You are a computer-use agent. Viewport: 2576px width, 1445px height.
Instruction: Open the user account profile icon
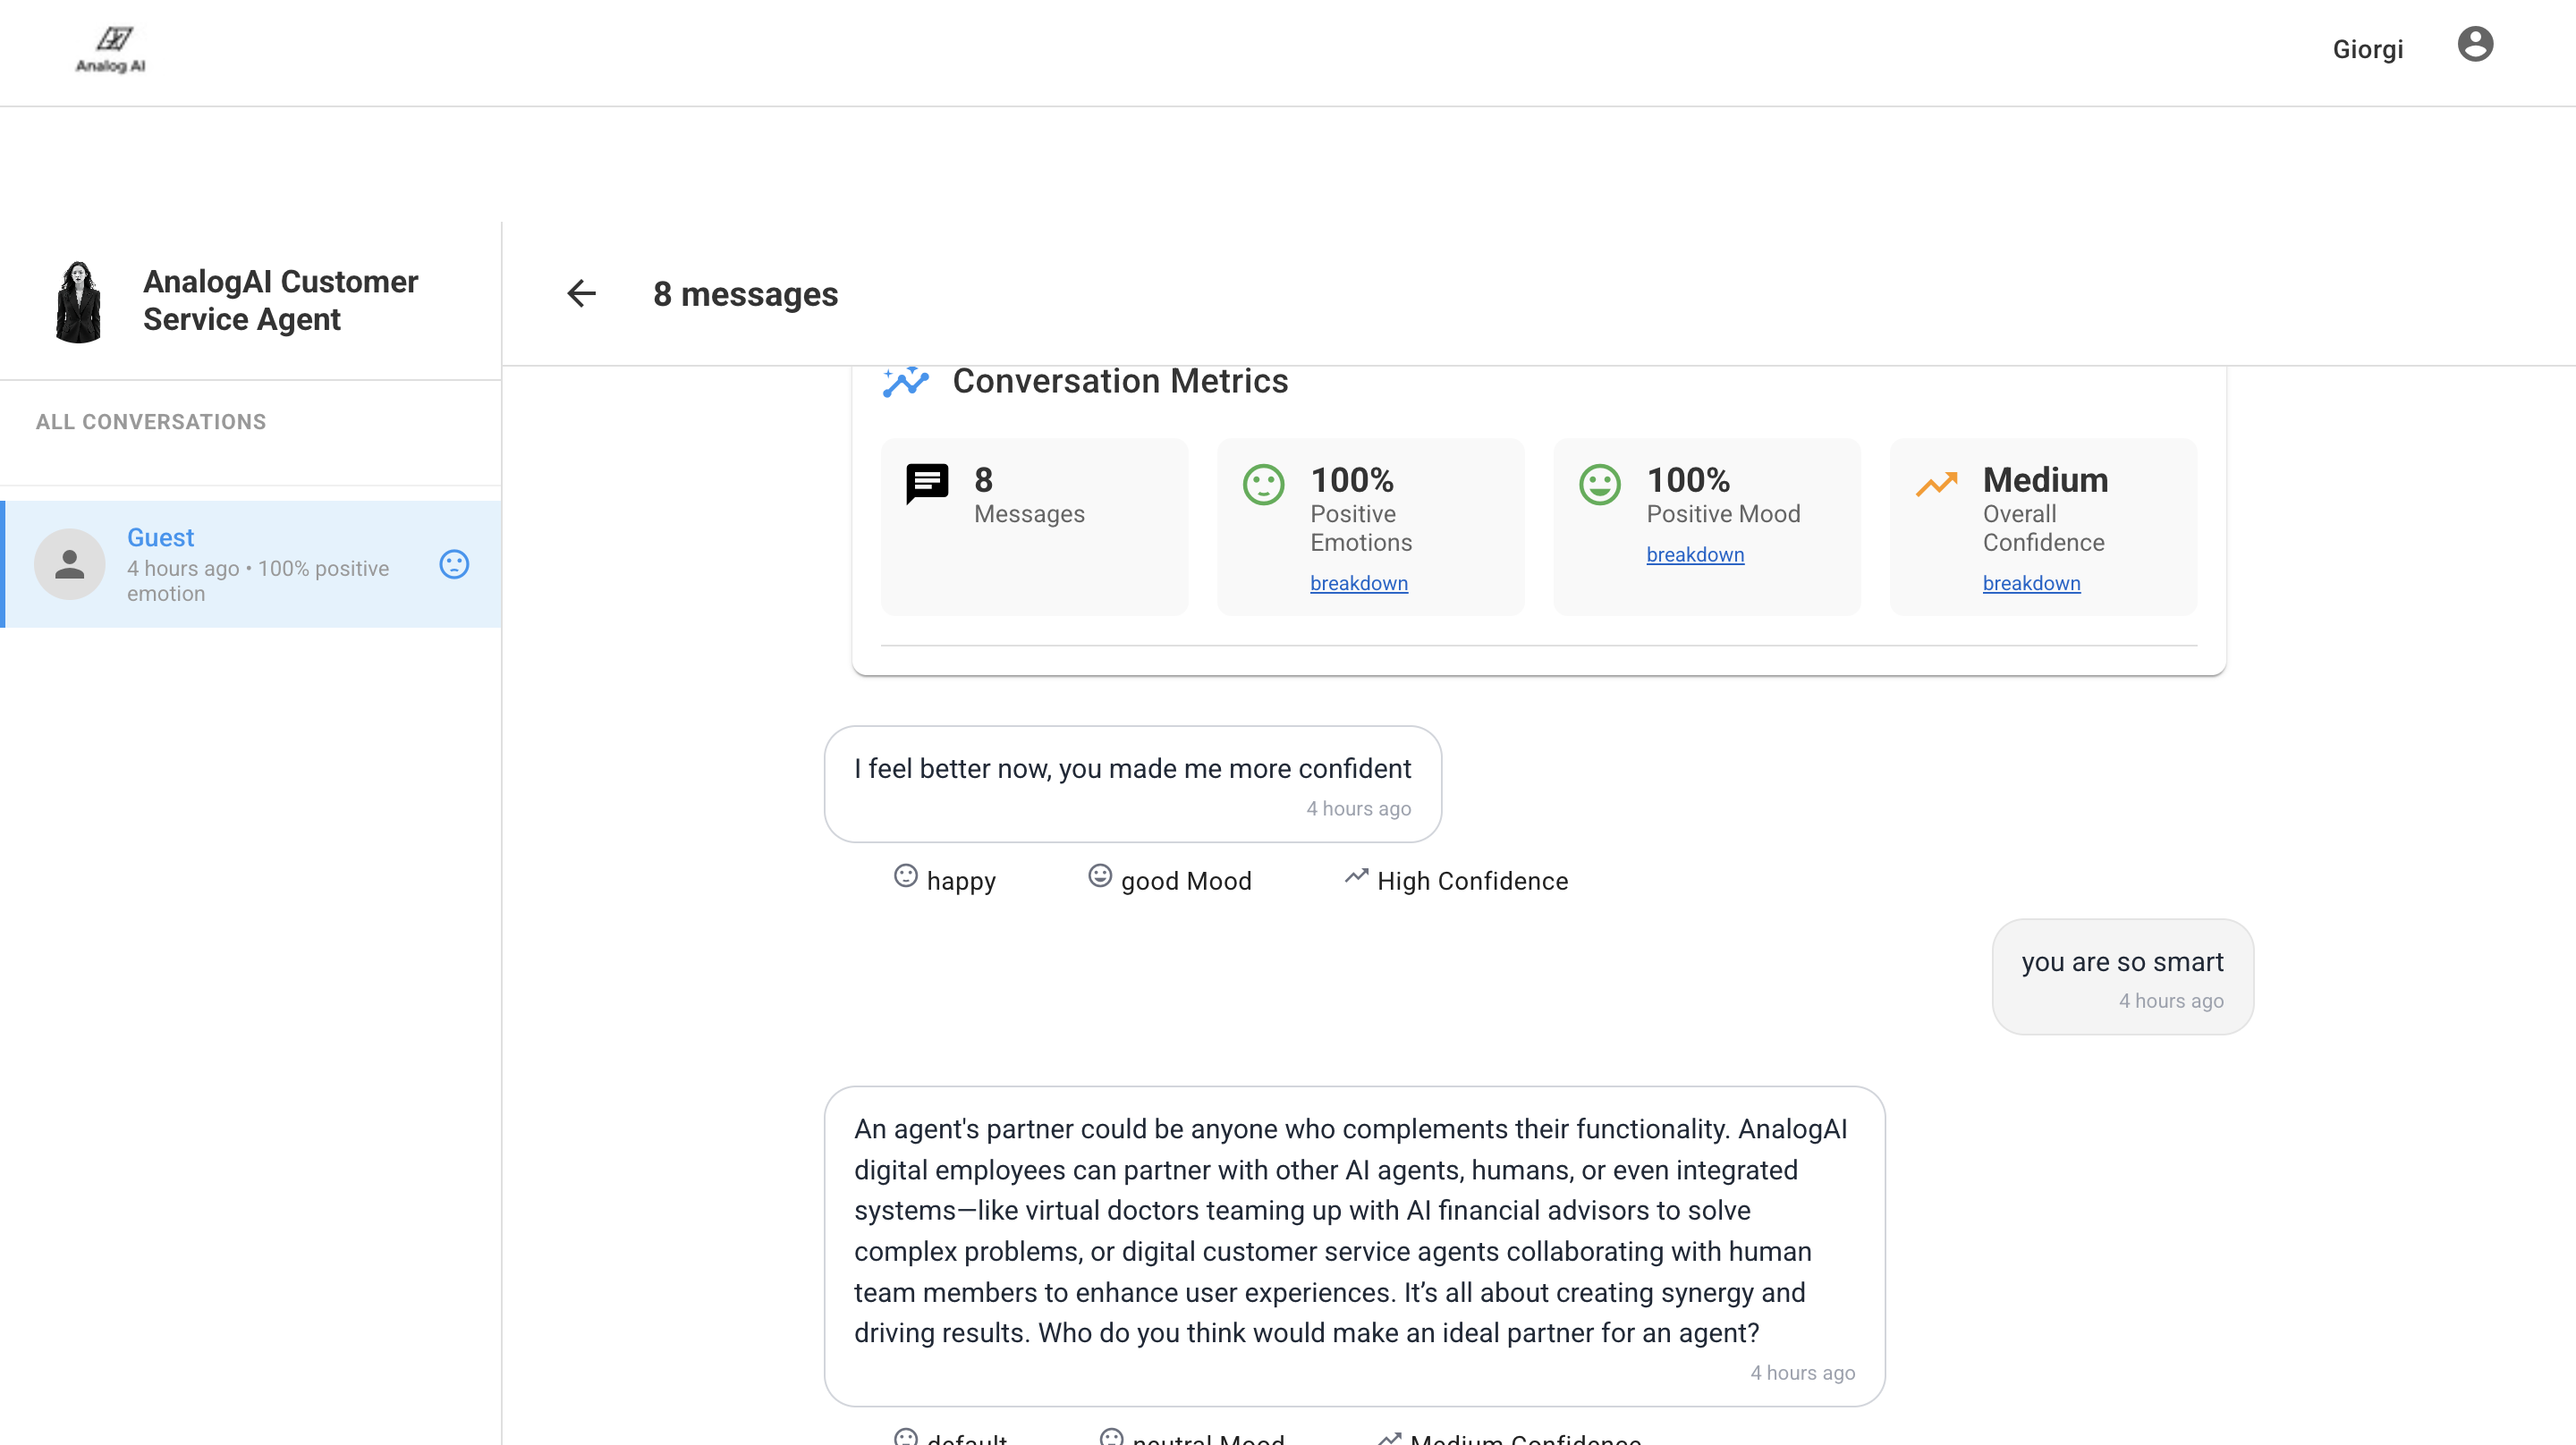(x=2476, y=45)
